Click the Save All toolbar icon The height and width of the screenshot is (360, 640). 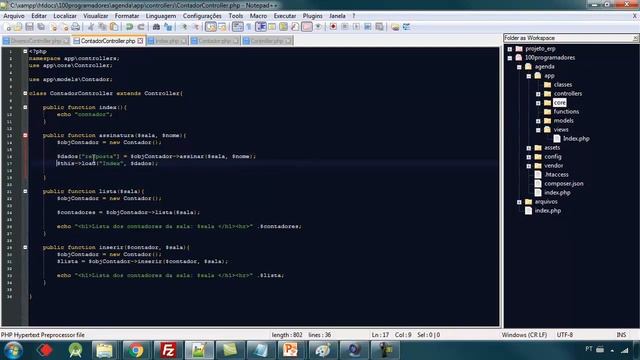click(41, 27)
